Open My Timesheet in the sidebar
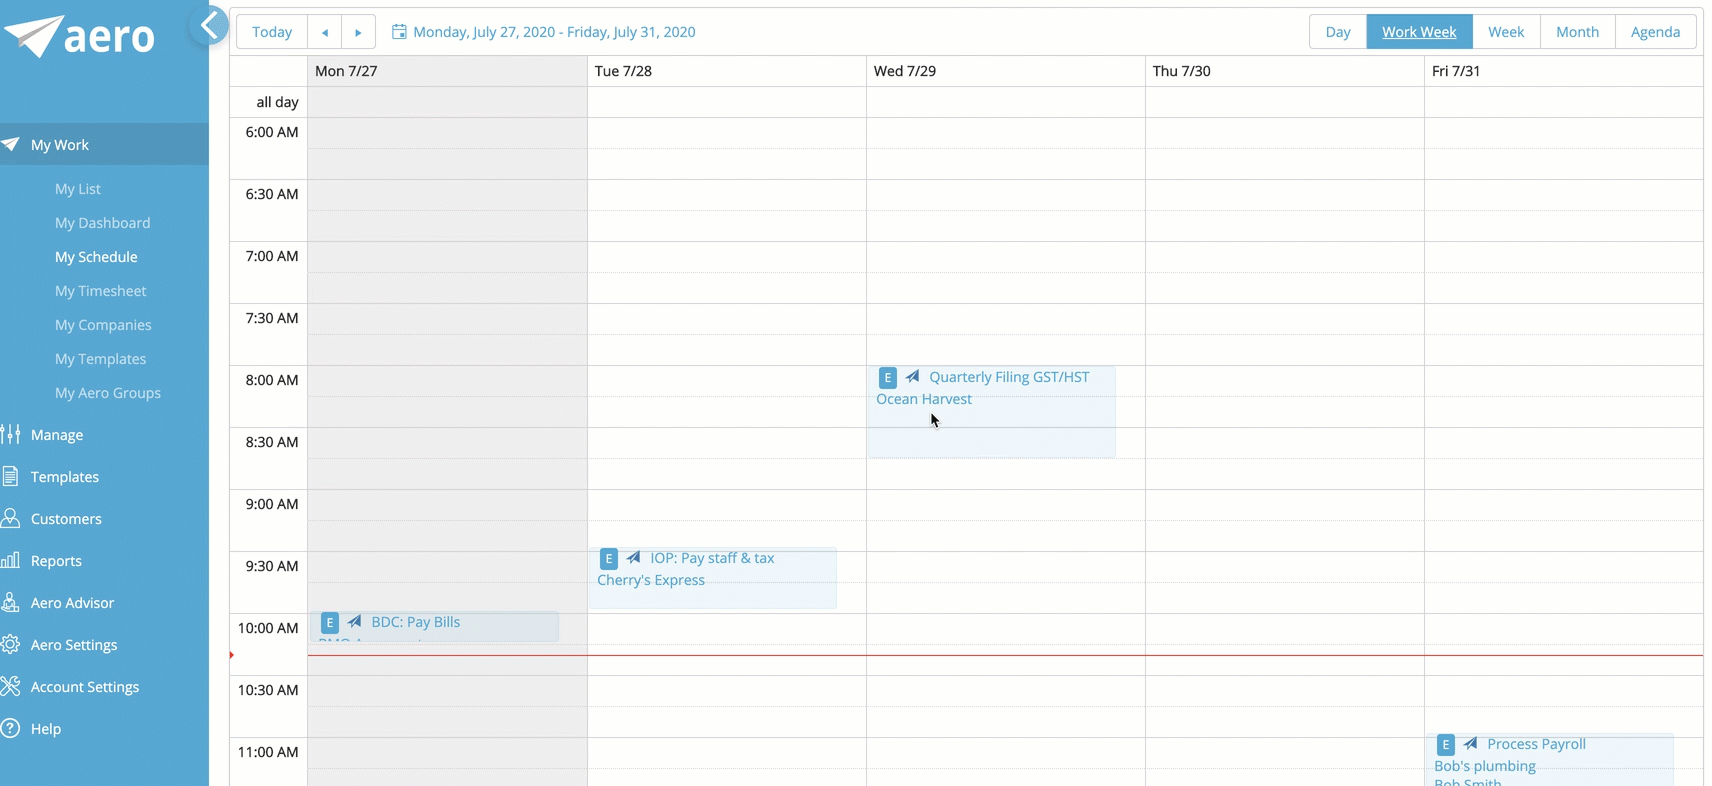Viewport: 1712px width, 786px height. pos(101,291)
